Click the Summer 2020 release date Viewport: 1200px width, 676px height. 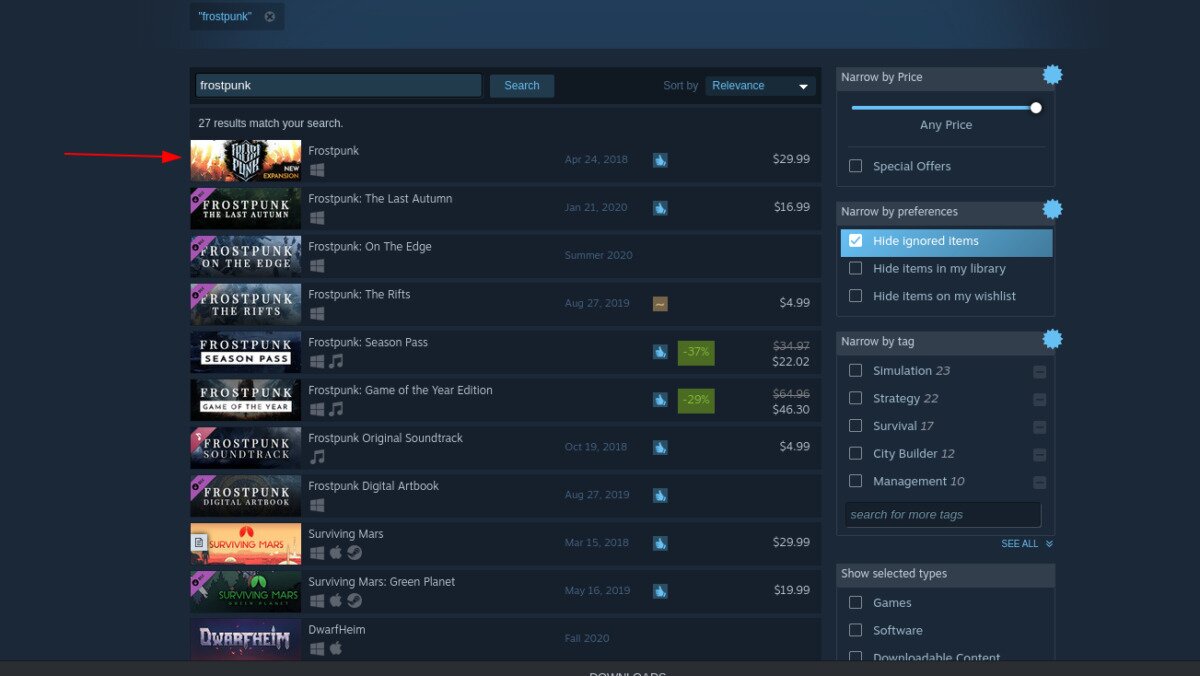point(599,255)
